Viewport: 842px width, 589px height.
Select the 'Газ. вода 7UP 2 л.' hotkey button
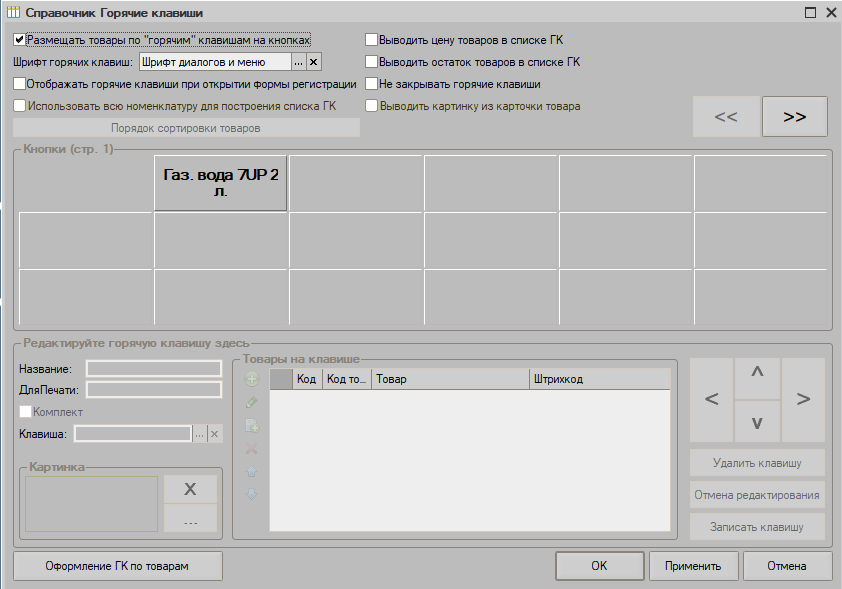pyautogui.click(x=220, y=182)
